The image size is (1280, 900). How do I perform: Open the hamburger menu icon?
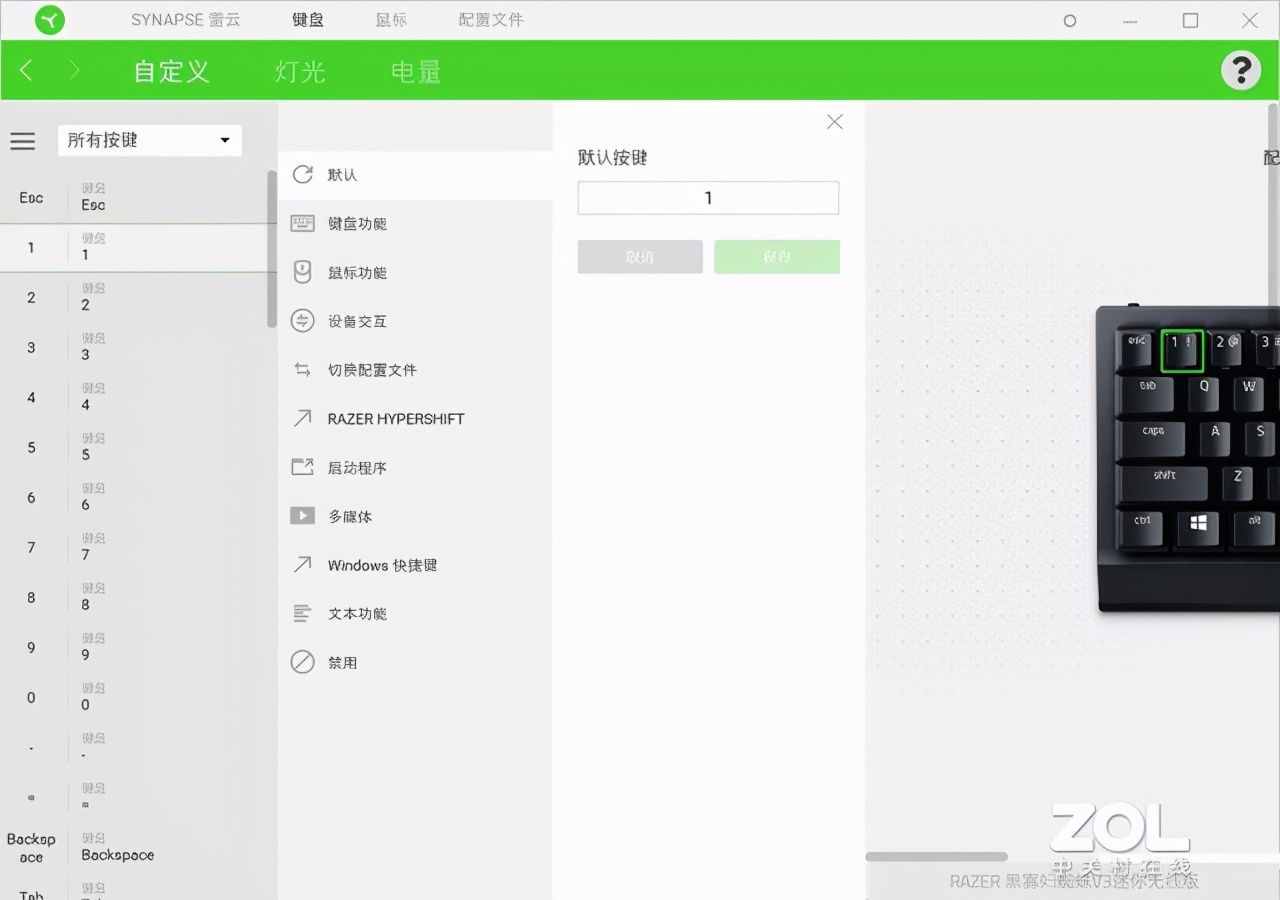point(23,141)
